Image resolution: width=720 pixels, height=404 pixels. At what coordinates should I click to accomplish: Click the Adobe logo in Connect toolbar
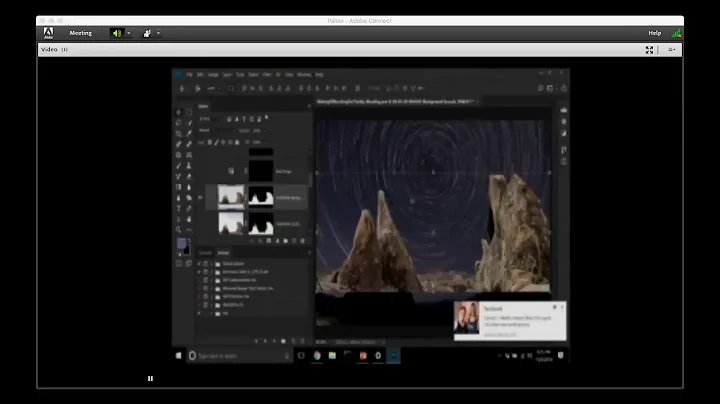[x=48, y=33]
